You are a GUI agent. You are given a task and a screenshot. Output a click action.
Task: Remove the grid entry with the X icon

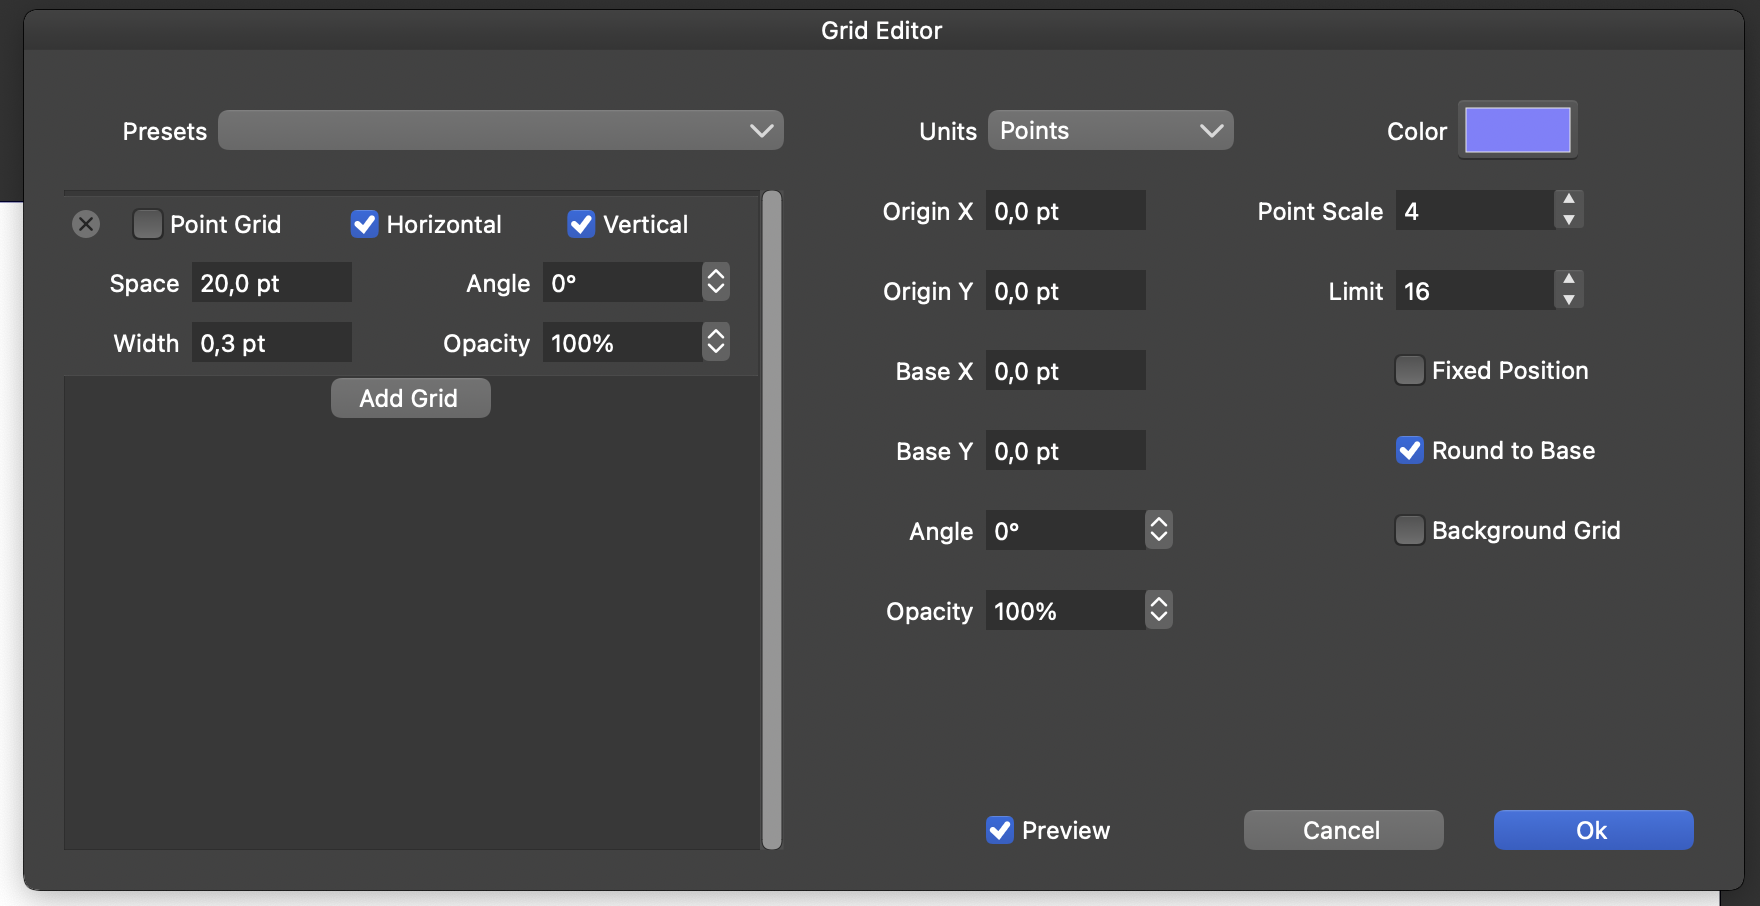tap(86, 224)
